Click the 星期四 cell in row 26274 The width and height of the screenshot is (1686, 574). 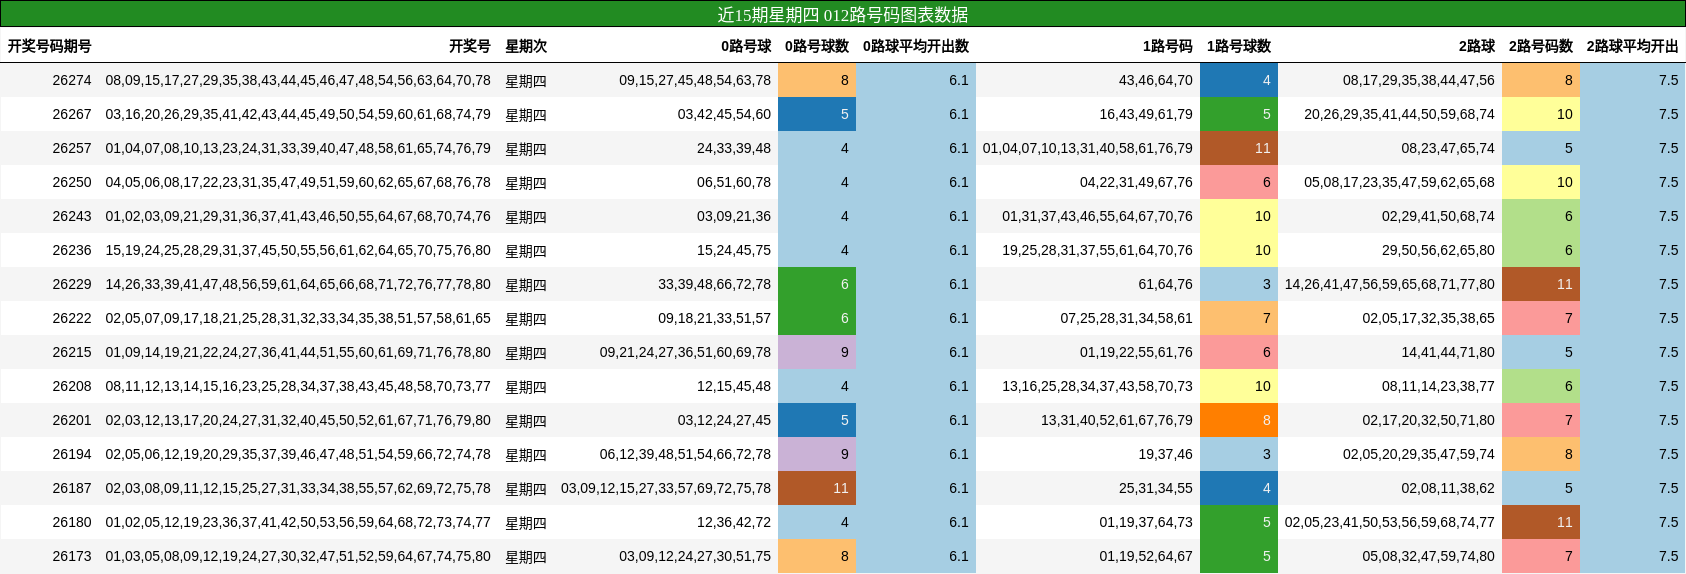526,80
